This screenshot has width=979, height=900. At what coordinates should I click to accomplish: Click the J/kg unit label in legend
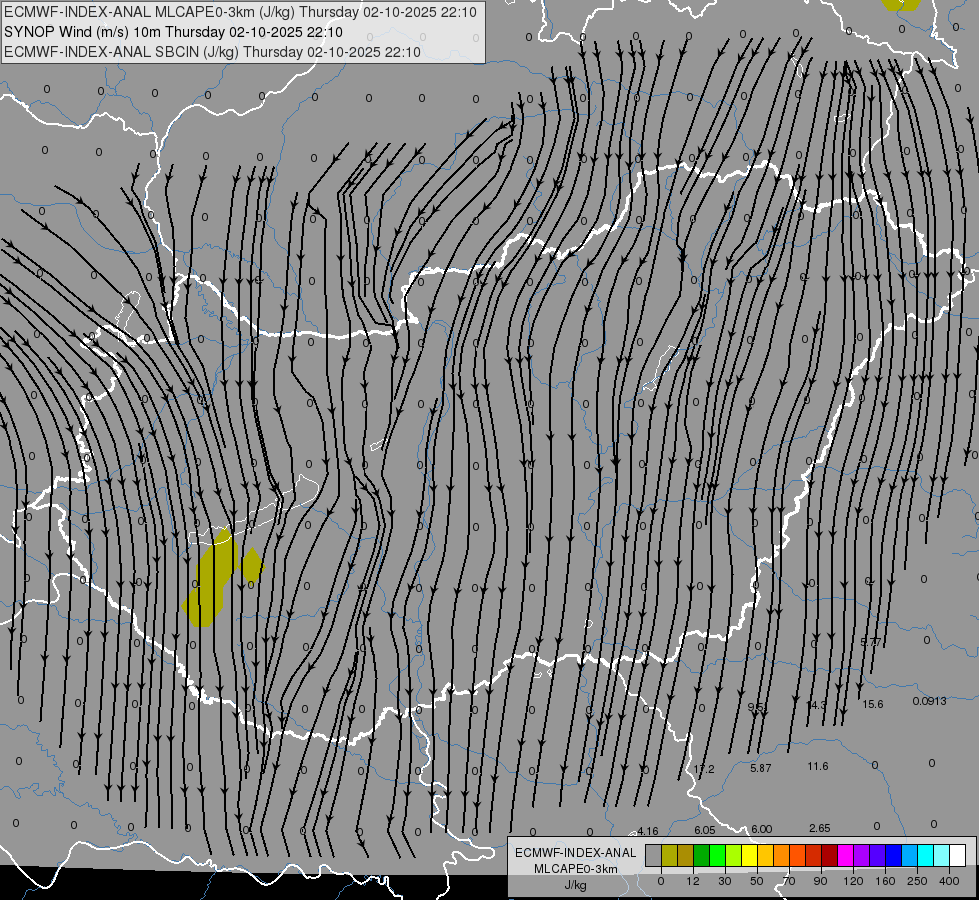[575, 885]
